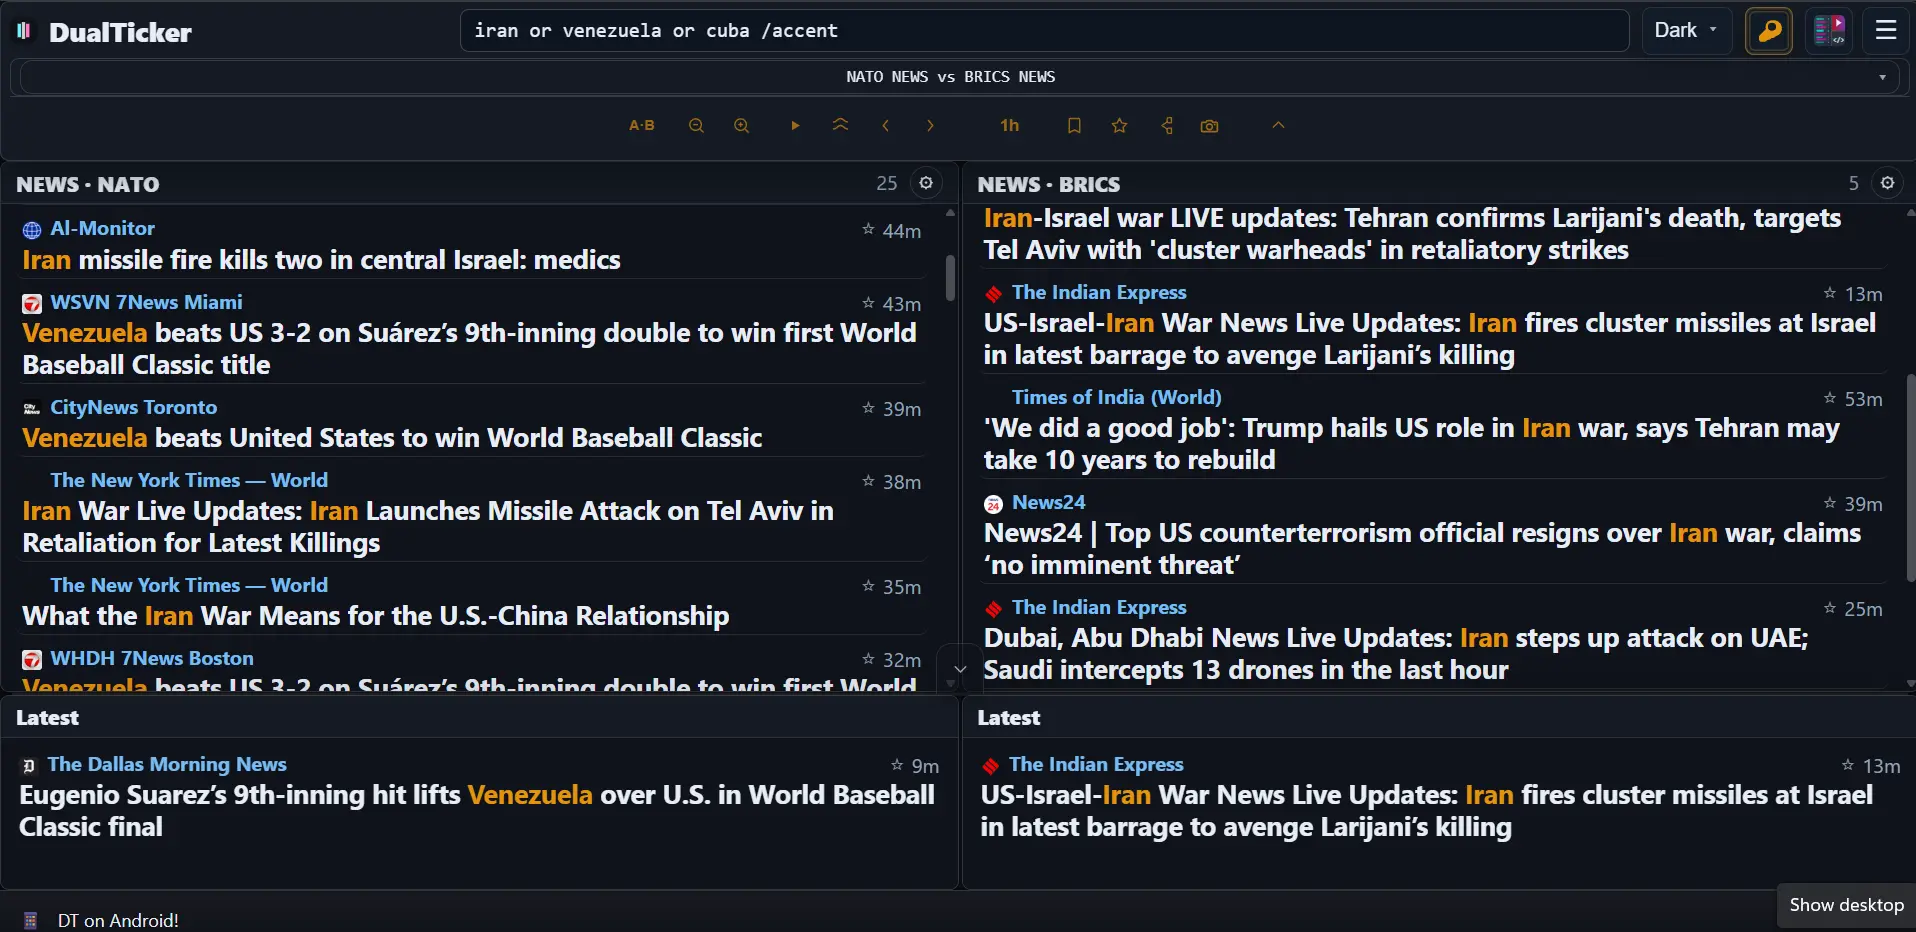Go to next with right arrow icon

[930, 126]
